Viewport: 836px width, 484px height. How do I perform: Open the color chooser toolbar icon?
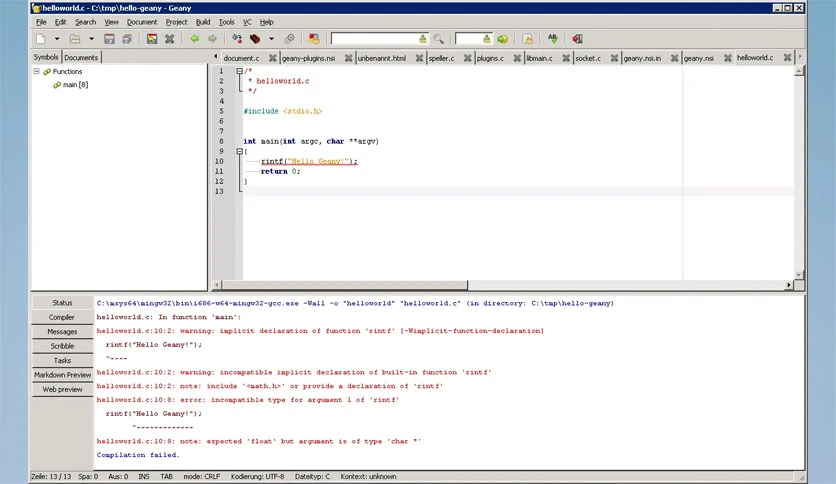(x=314, y=39)
